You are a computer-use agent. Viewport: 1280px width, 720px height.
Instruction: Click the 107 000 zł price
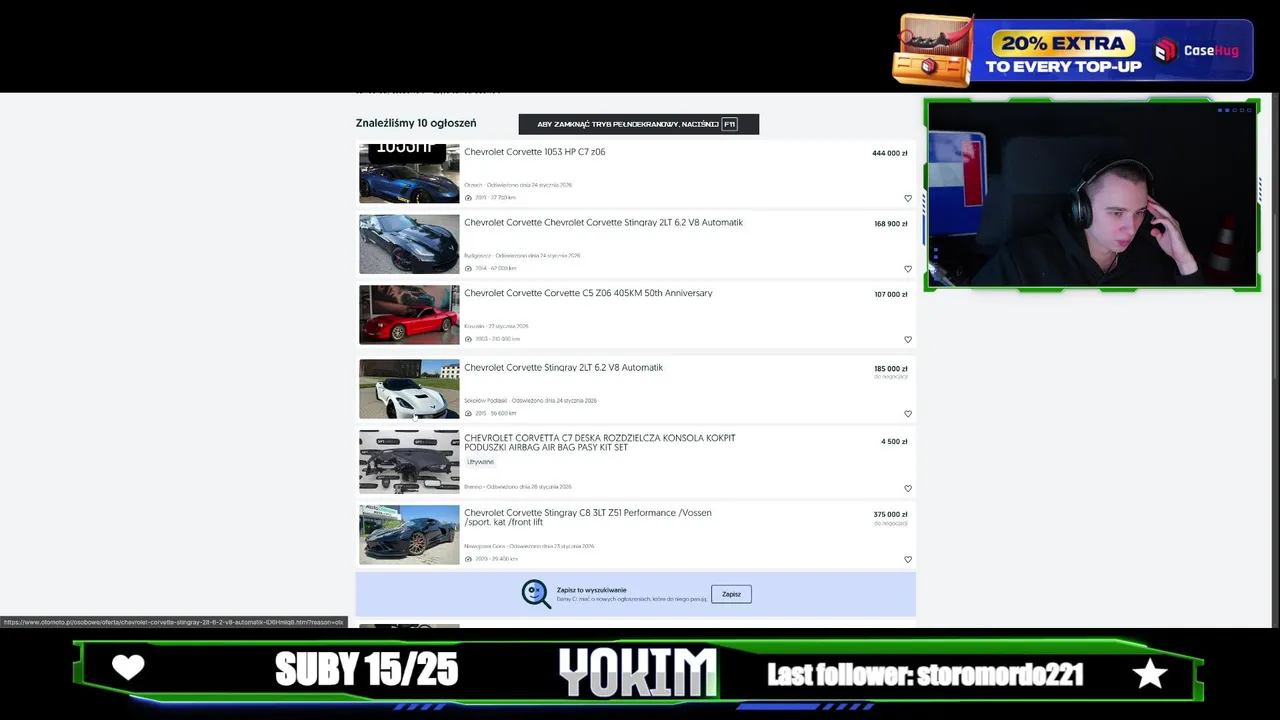890,295
